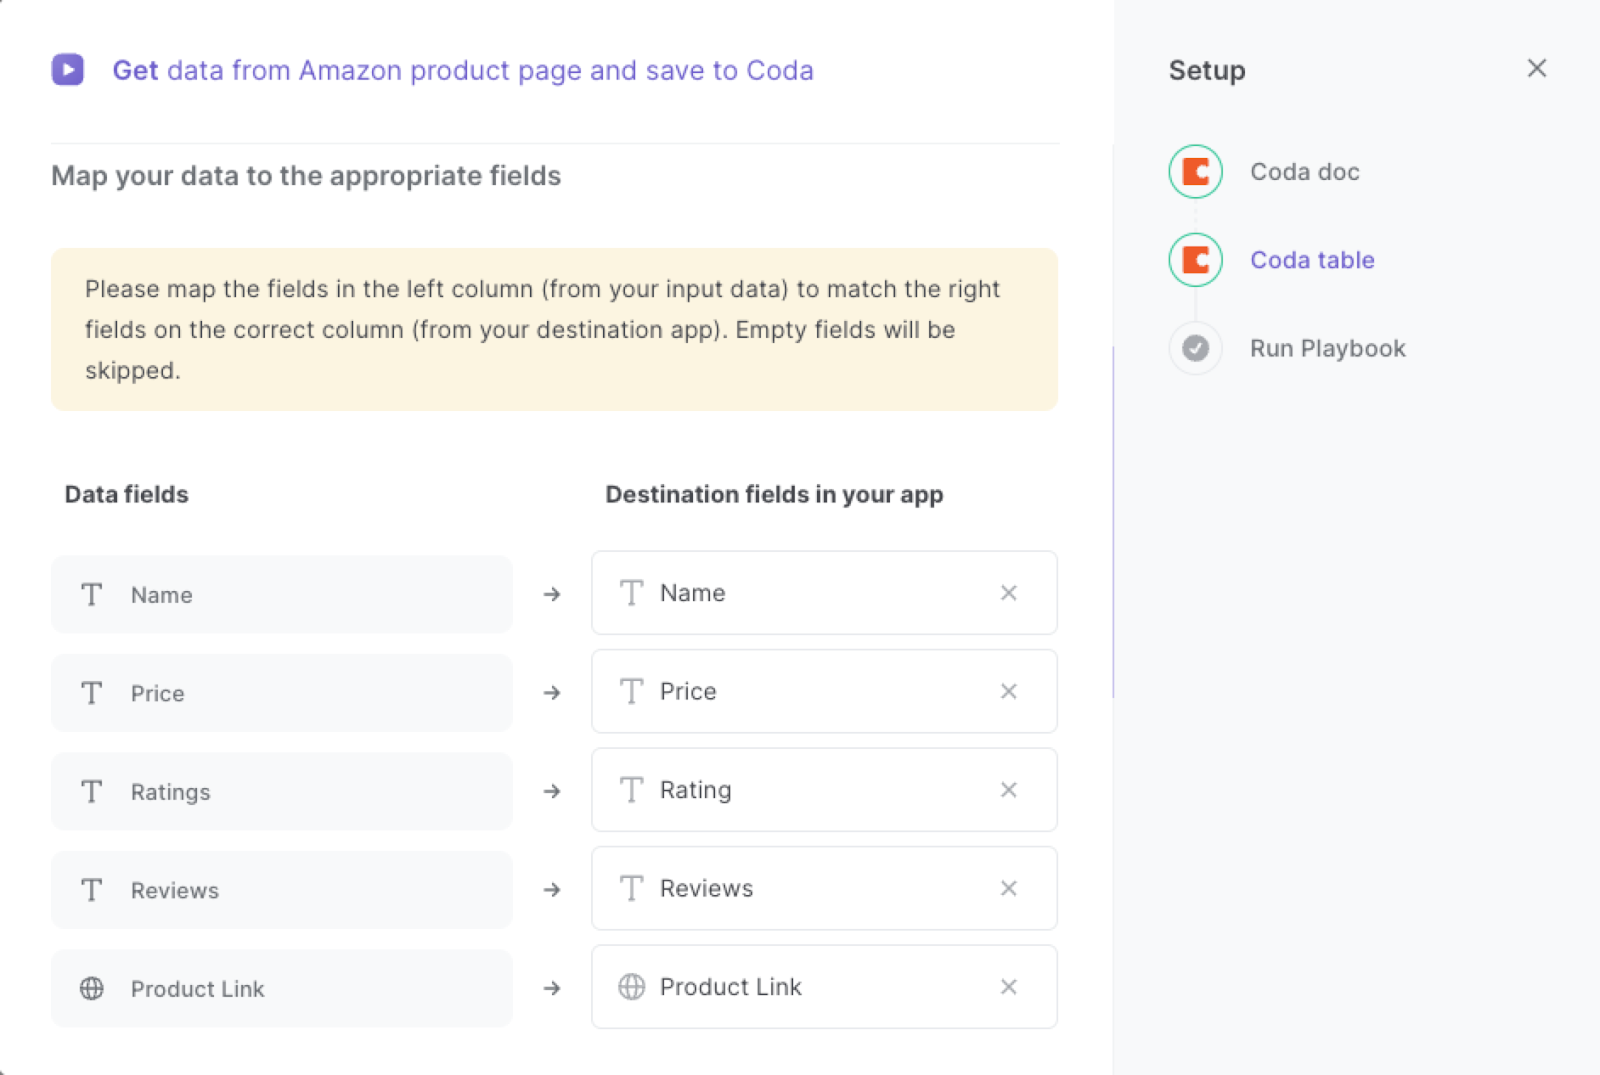The height and width of the screenshot is (1075, 1600).
Task: Click the Coda table step icon
Action: point(1195,260)
